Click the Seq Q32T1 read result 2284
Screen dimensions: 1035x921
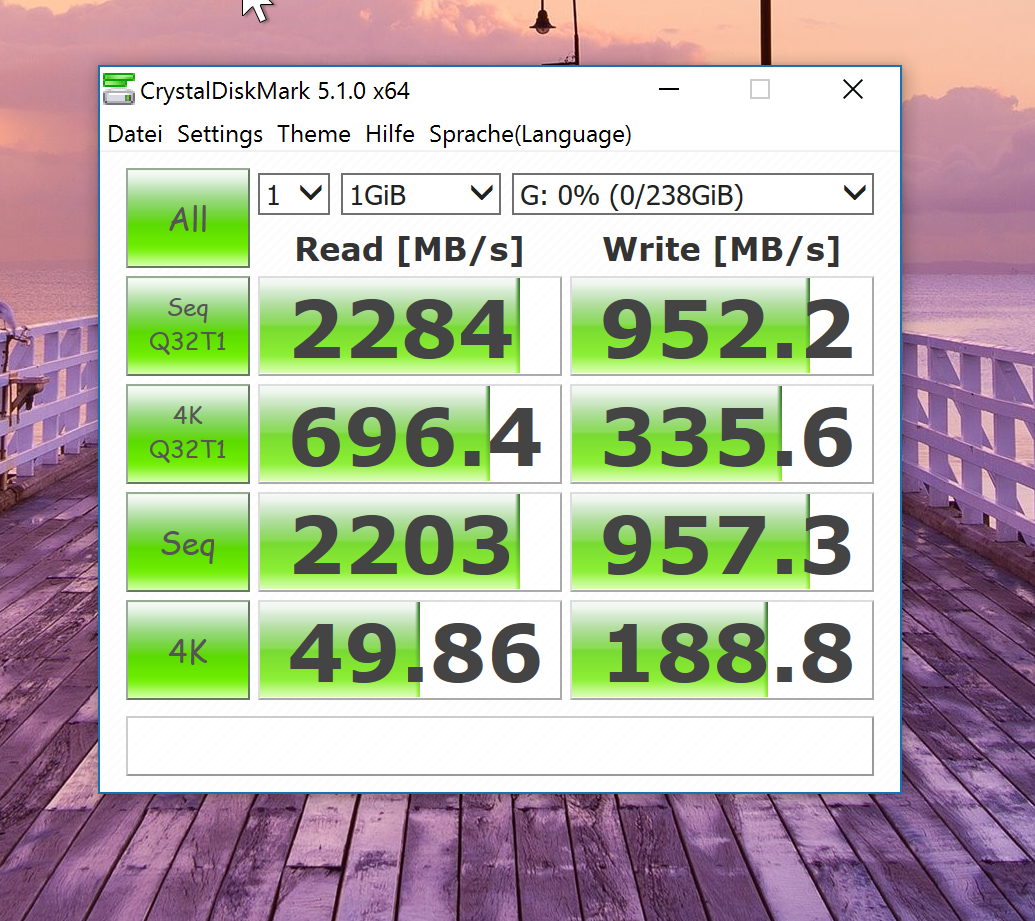pos(410,326)
